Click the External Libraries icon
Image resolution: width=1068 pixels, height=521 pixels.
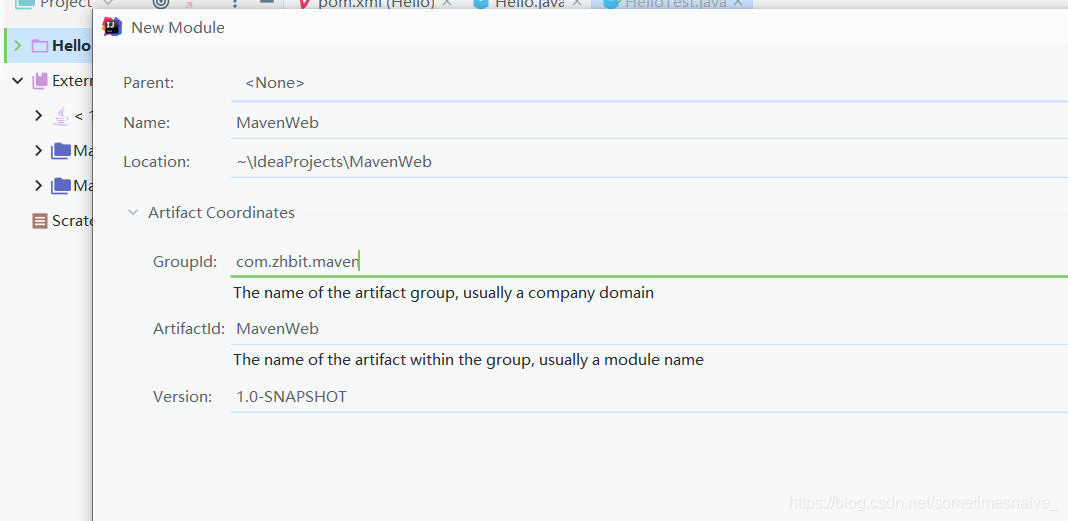(40, 81)
